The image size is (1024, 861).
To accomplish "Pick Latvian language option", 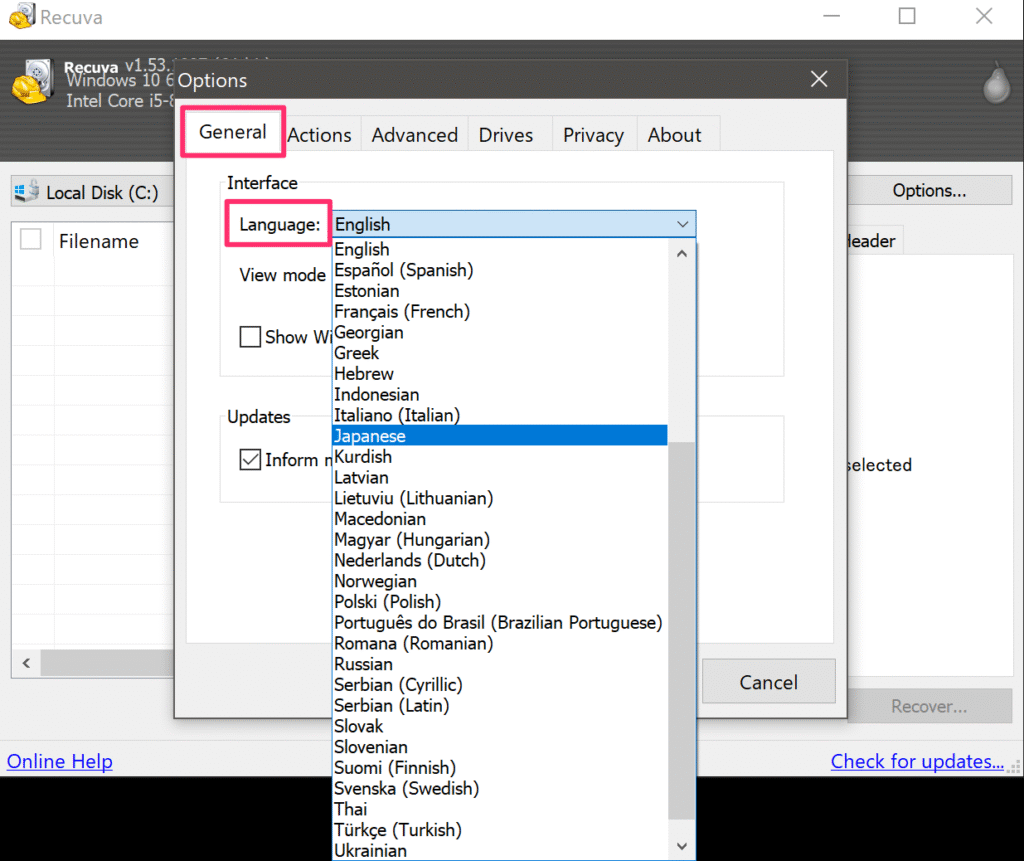I will pos(500,478).
